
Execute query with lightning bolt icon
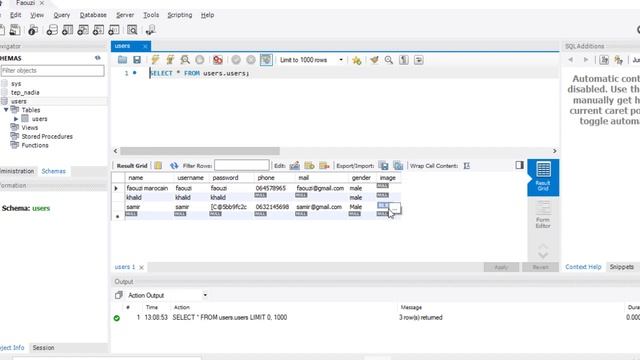(x=155, y=60)
